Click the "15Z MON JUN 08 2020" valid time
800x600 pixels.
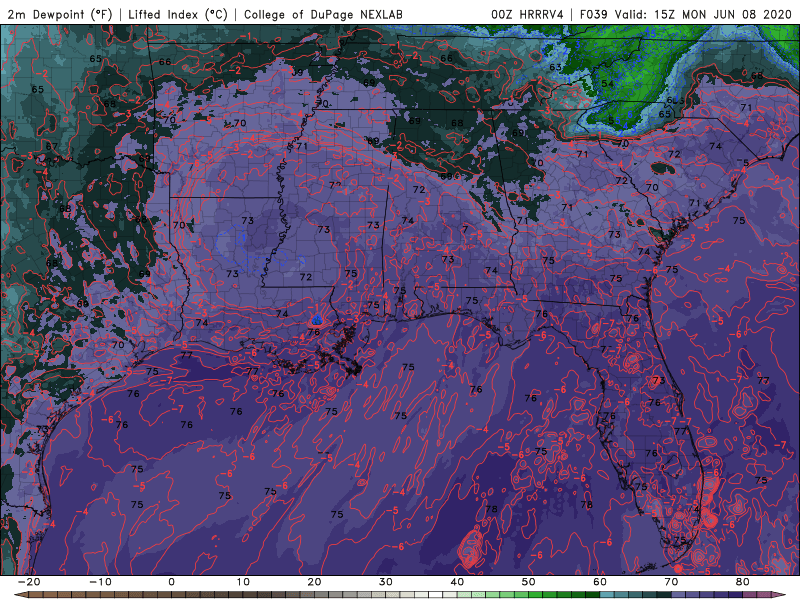[722, 14]
